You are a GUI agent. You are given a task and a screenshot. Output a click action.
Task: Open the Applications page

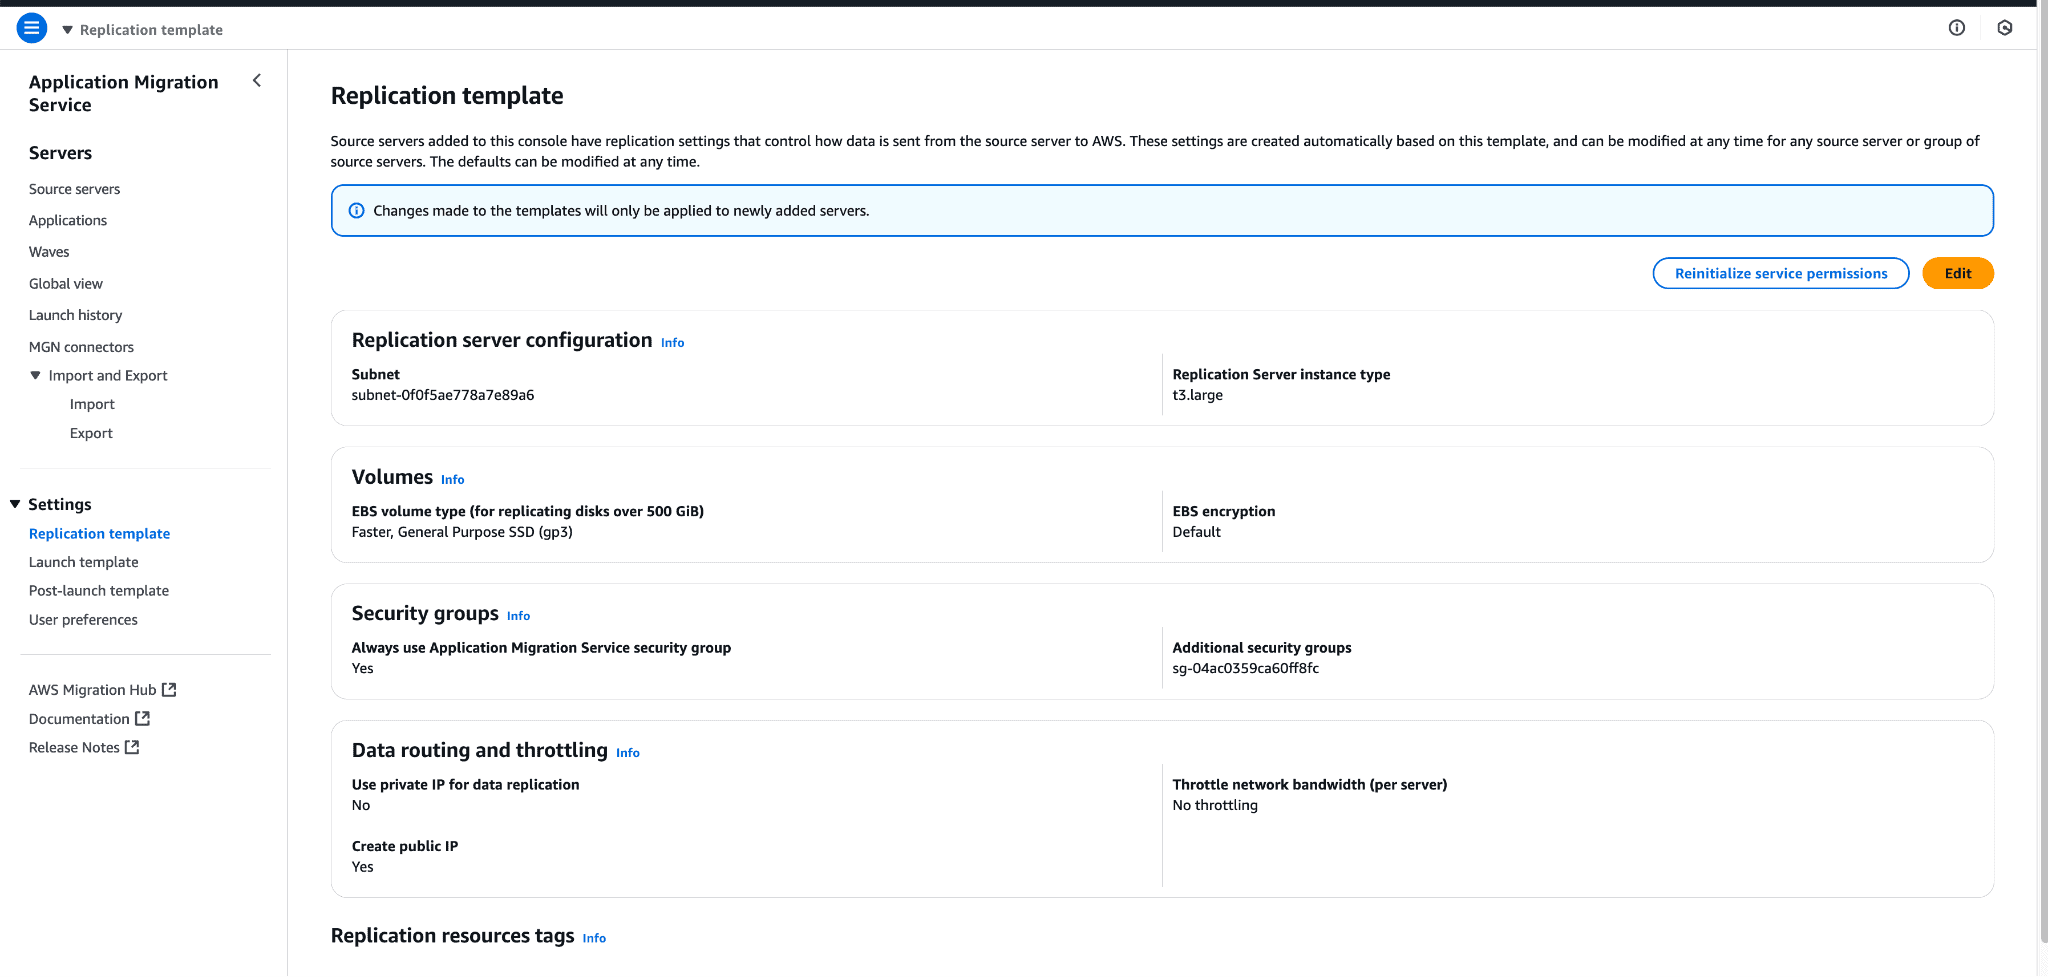(x=68, y=220)
